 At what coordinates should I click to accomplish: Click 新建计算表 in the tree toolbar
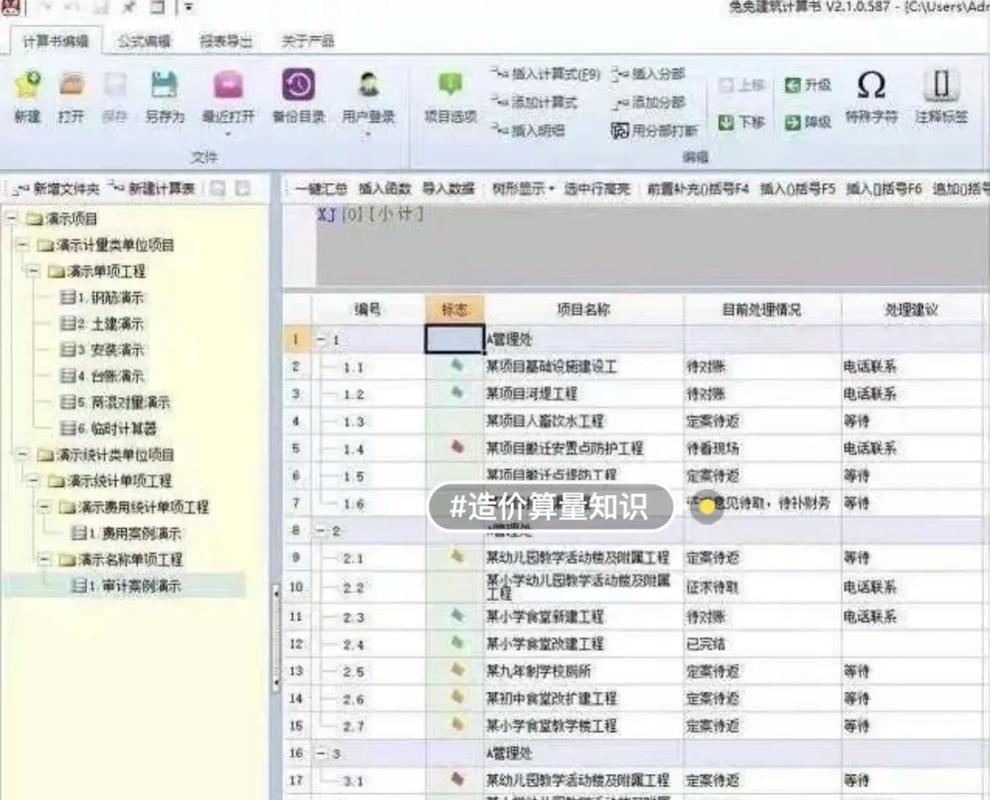tap(152, 188)
